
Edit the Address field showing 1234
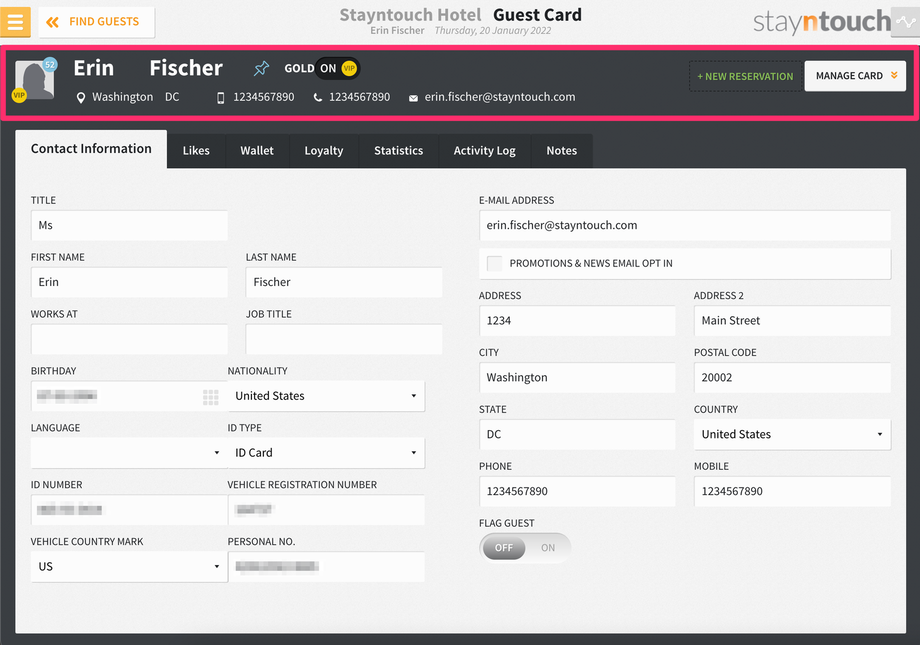[x=577, y=321]
